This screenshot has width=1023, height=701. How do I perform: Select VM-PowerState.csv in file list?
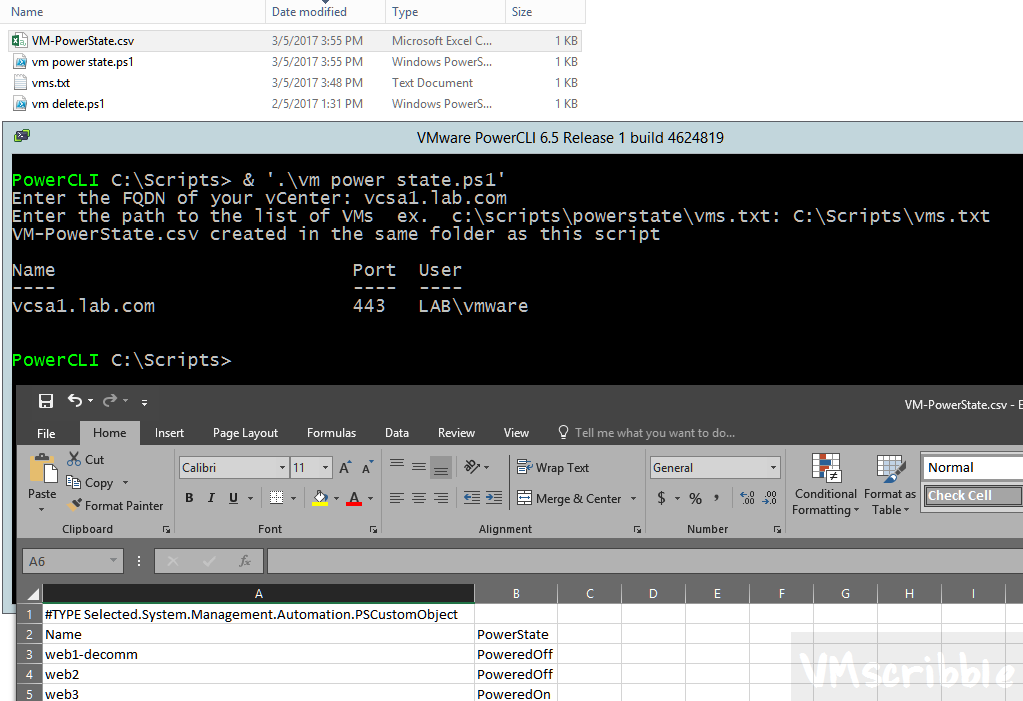295,40
